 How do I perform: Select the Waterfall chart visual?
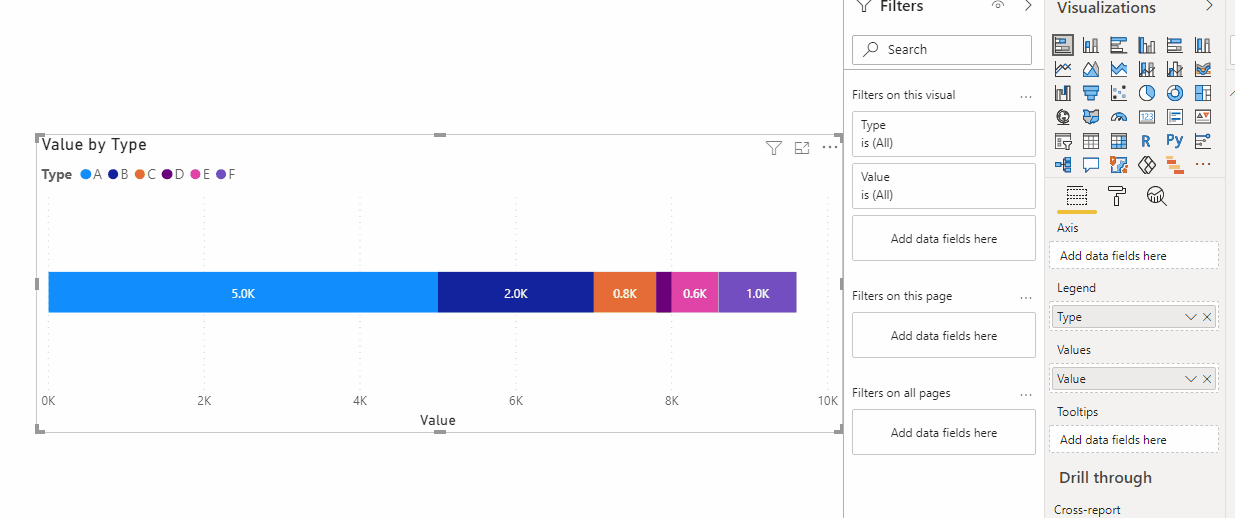point(1063,93)
